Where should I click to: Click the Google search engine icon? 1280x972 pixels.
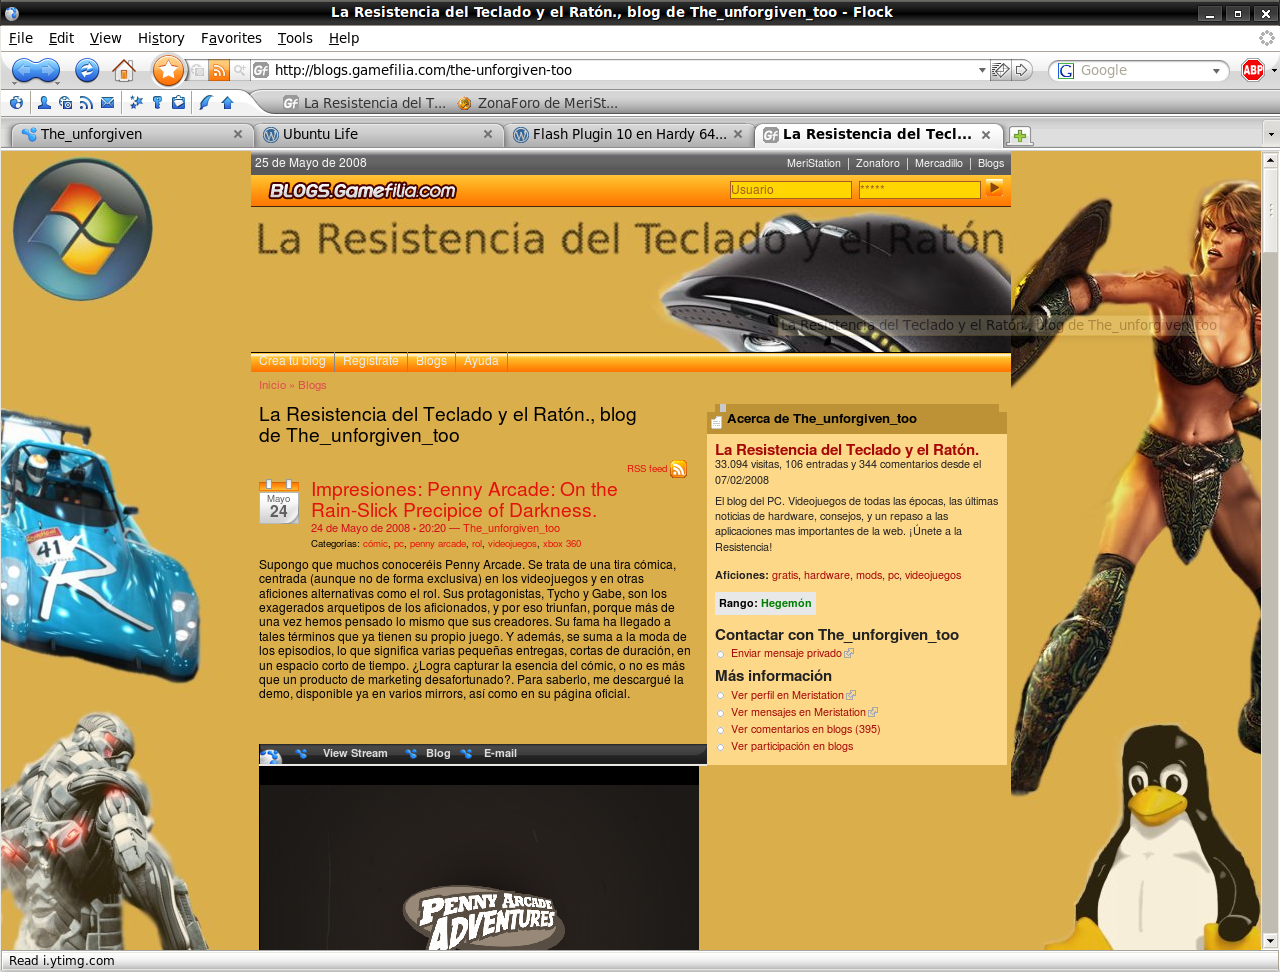pyautogui.click(x=1066, y=70)
